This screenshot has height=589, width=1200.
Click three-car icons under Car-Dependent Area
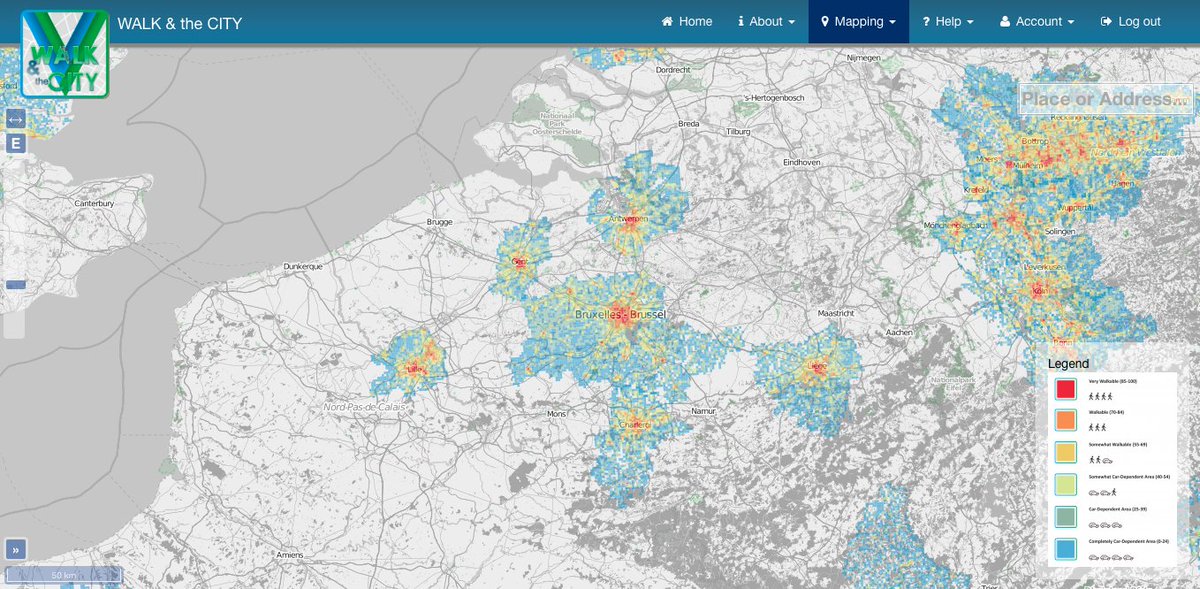(x=1104, y=525)
